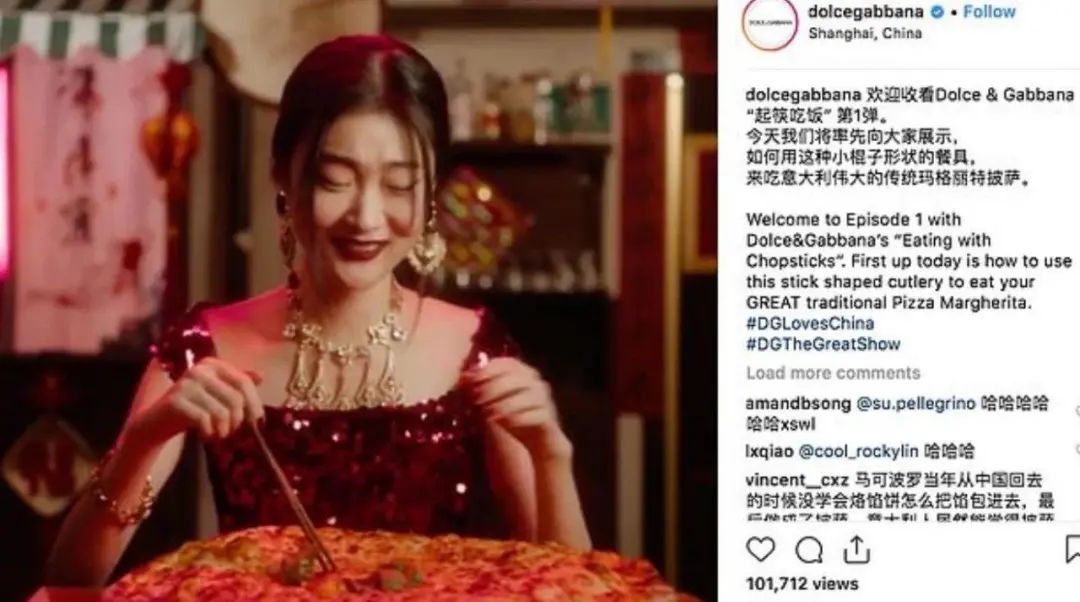Viewport: 1080px width, 602px height.
Task: Open the Shanghai, China location
Action: coord(865,33)
